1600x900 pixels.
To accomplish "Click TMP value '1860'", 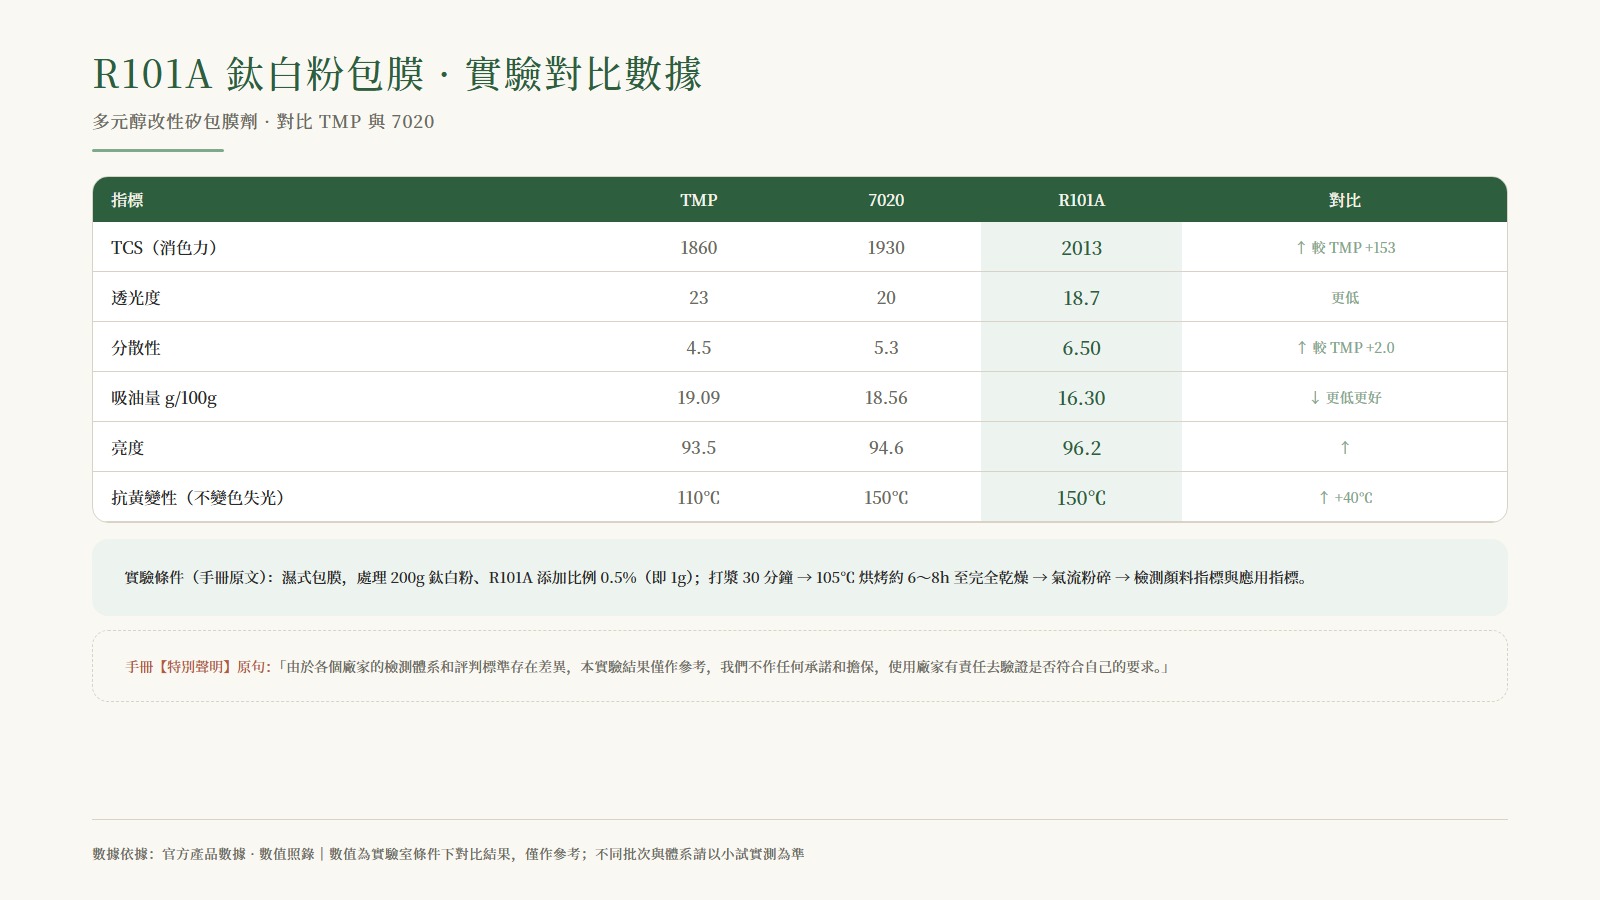I will tap(698, 248).
